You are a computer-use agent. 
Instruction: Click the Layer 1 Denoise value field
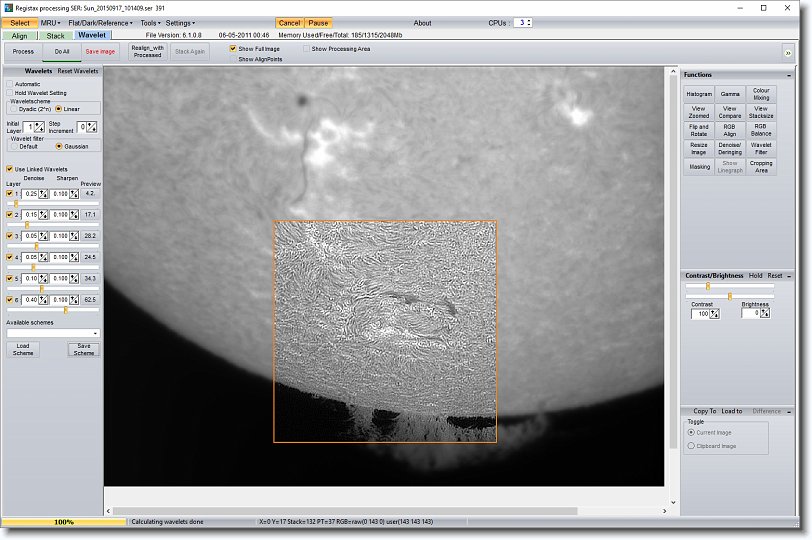(30, 194)
